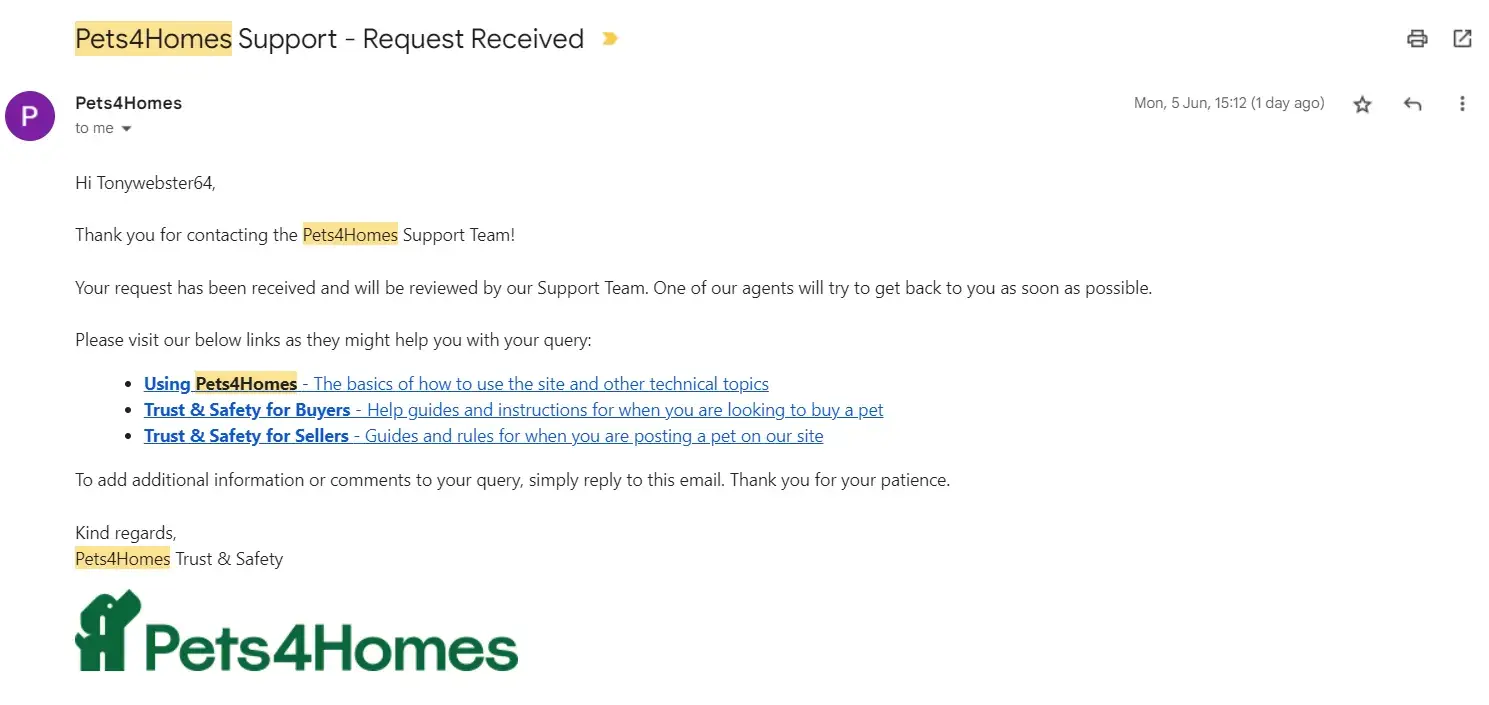
Task: Select the bold sender name Pets4Homes
Action: point(128,103)
